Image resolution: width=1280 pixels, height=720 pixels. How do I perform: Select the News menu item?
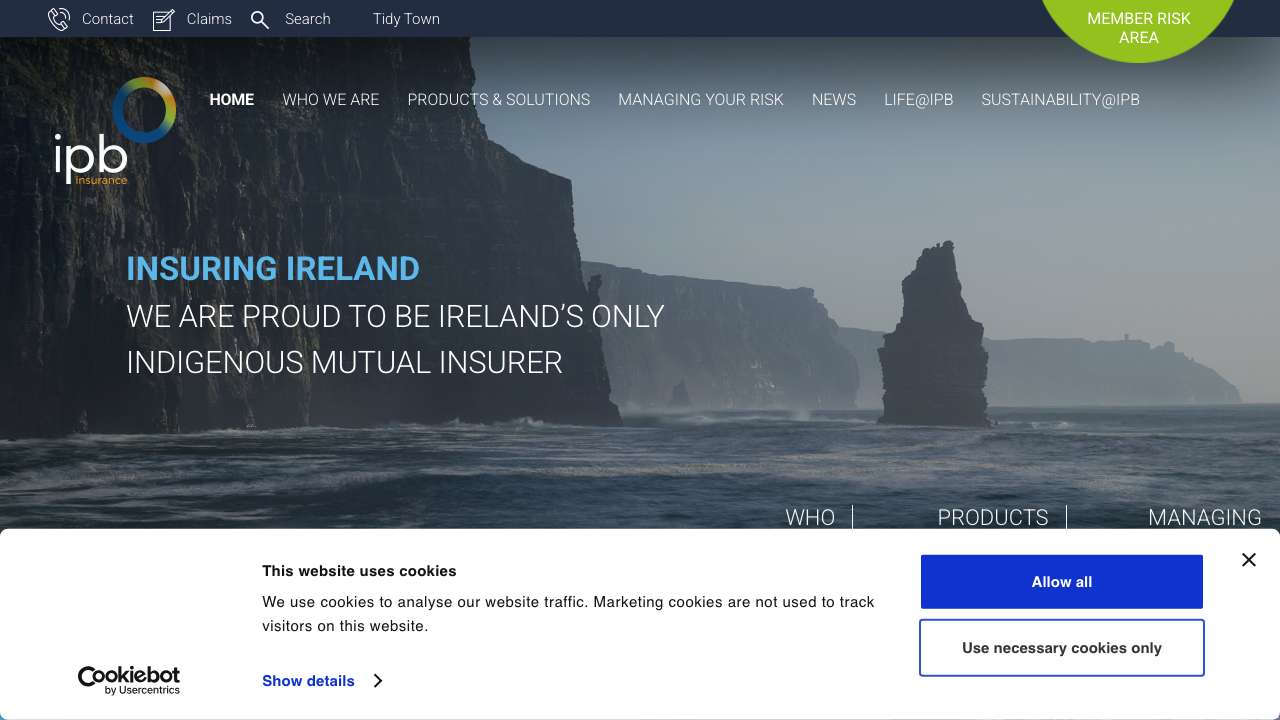tap(833, 100)
